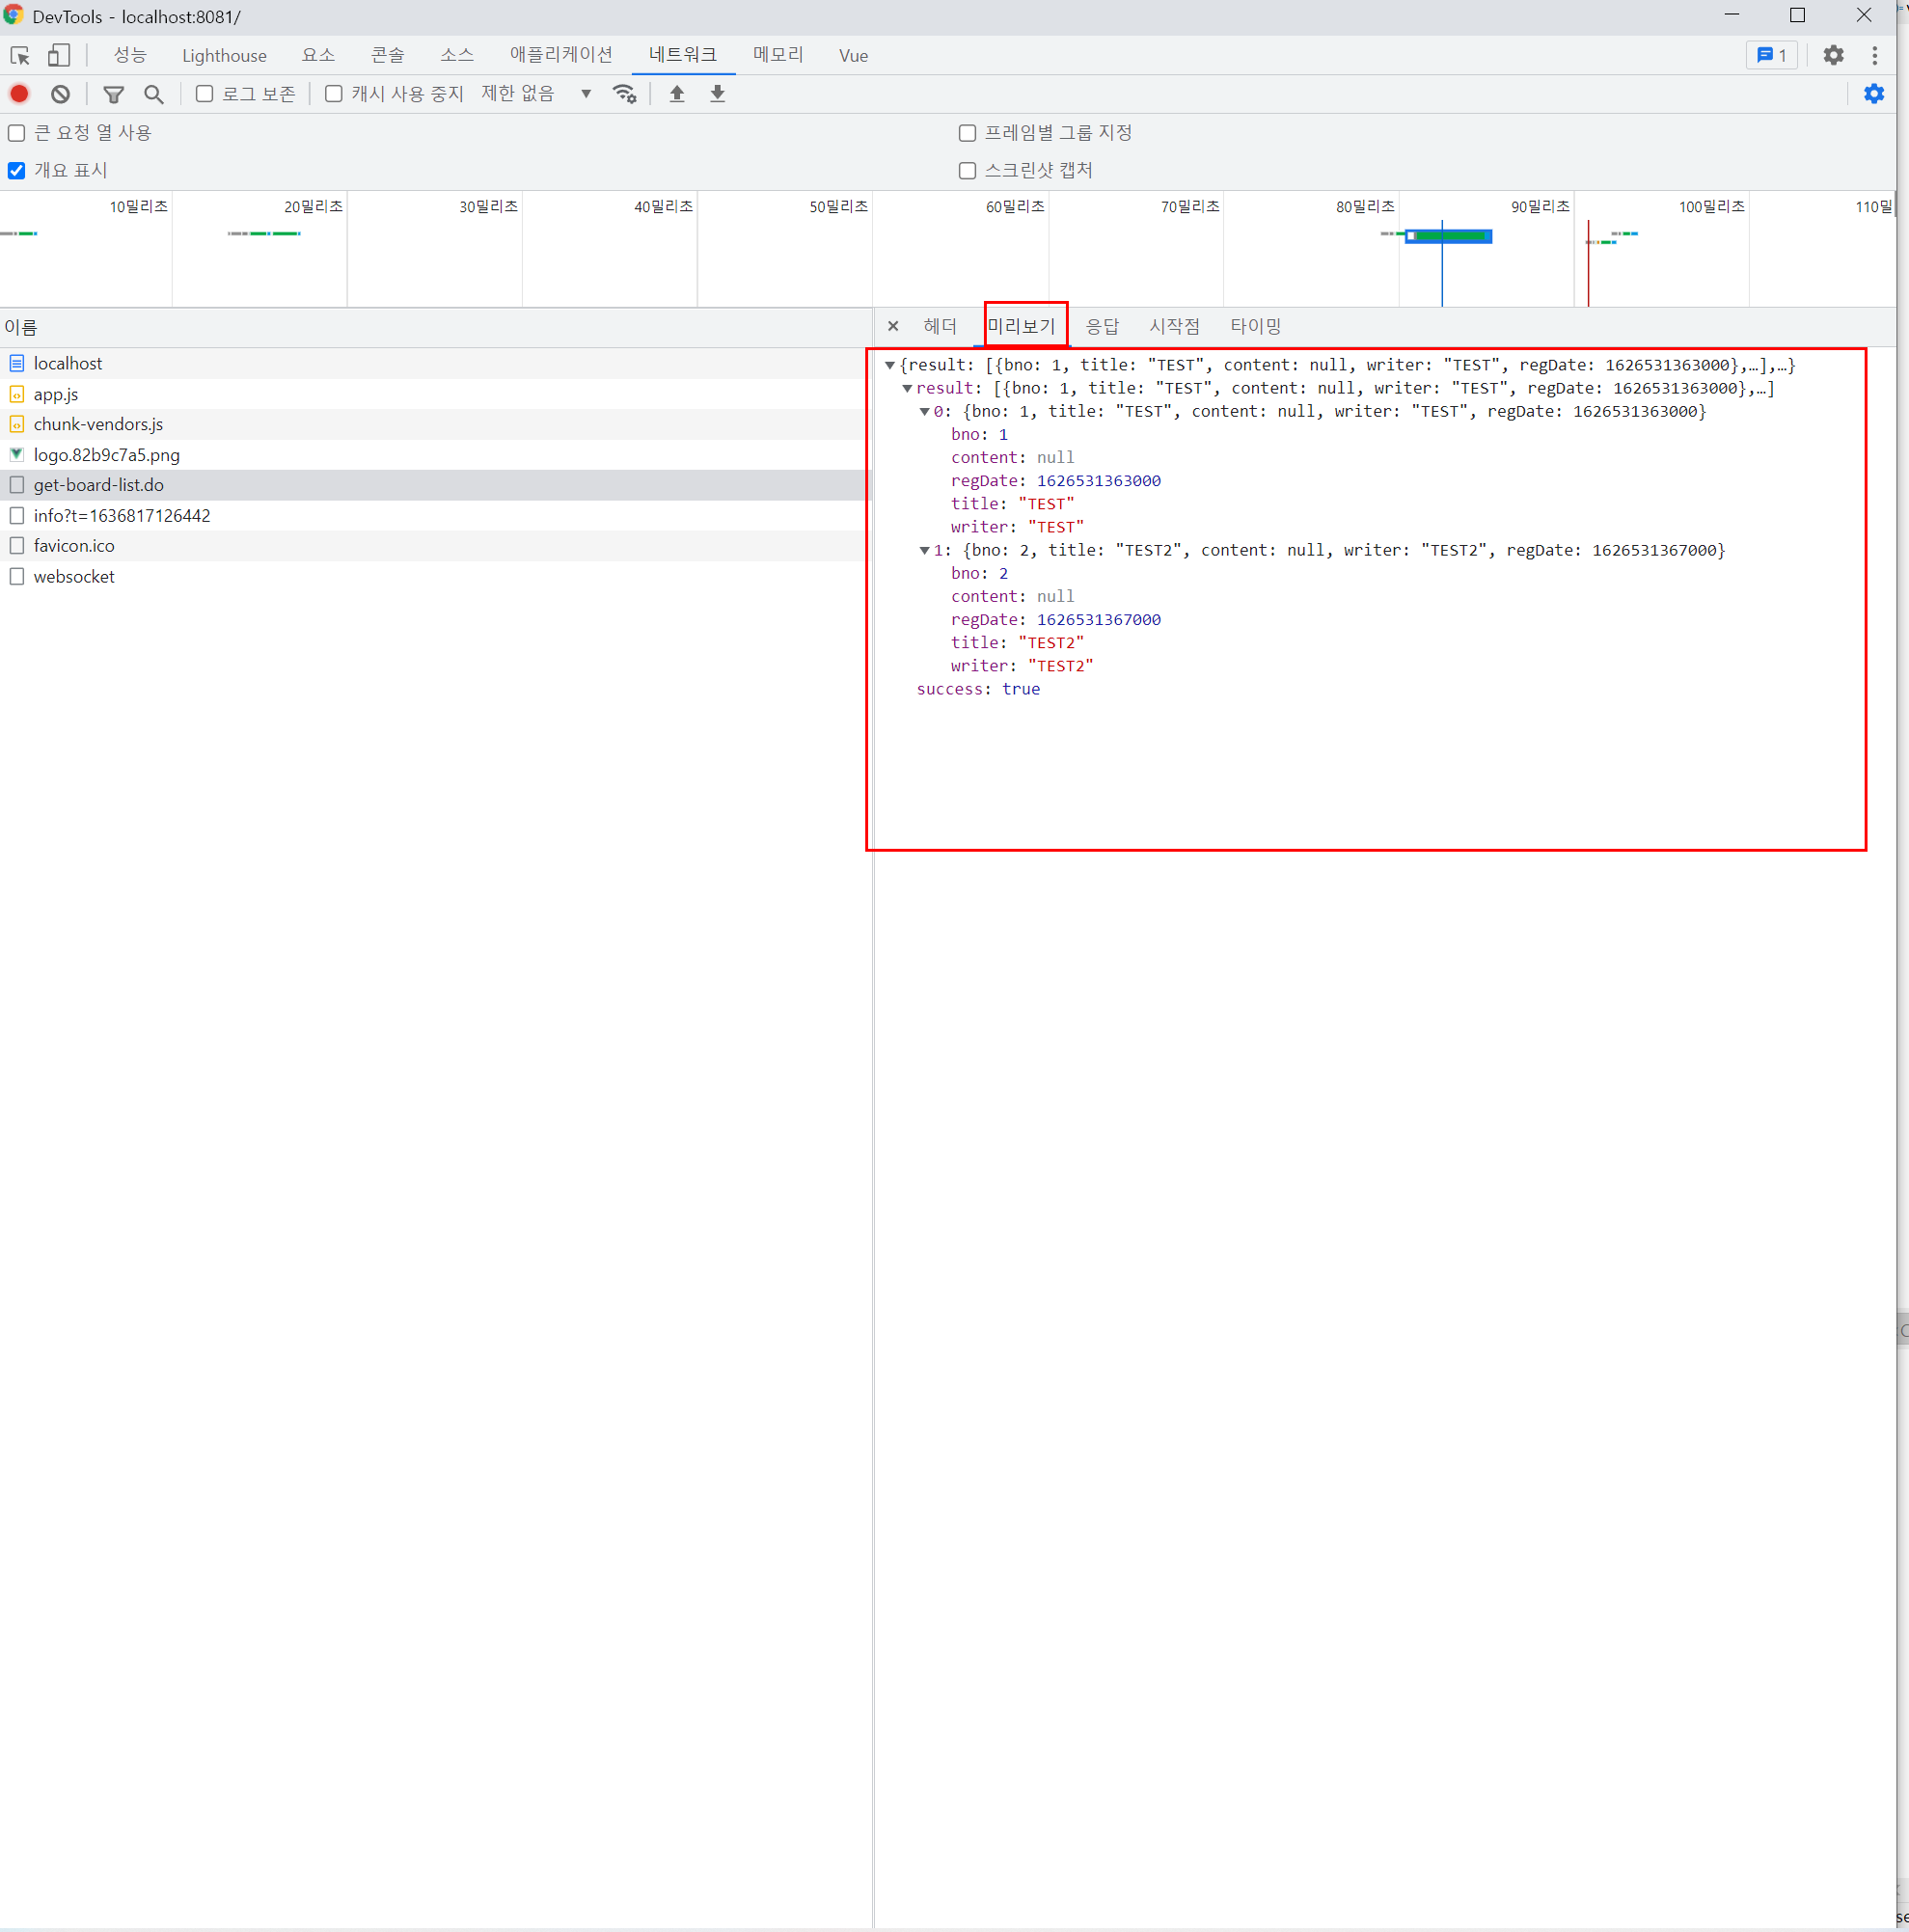Clear the network log
Screen dimensions: 1909x1932
61,94
